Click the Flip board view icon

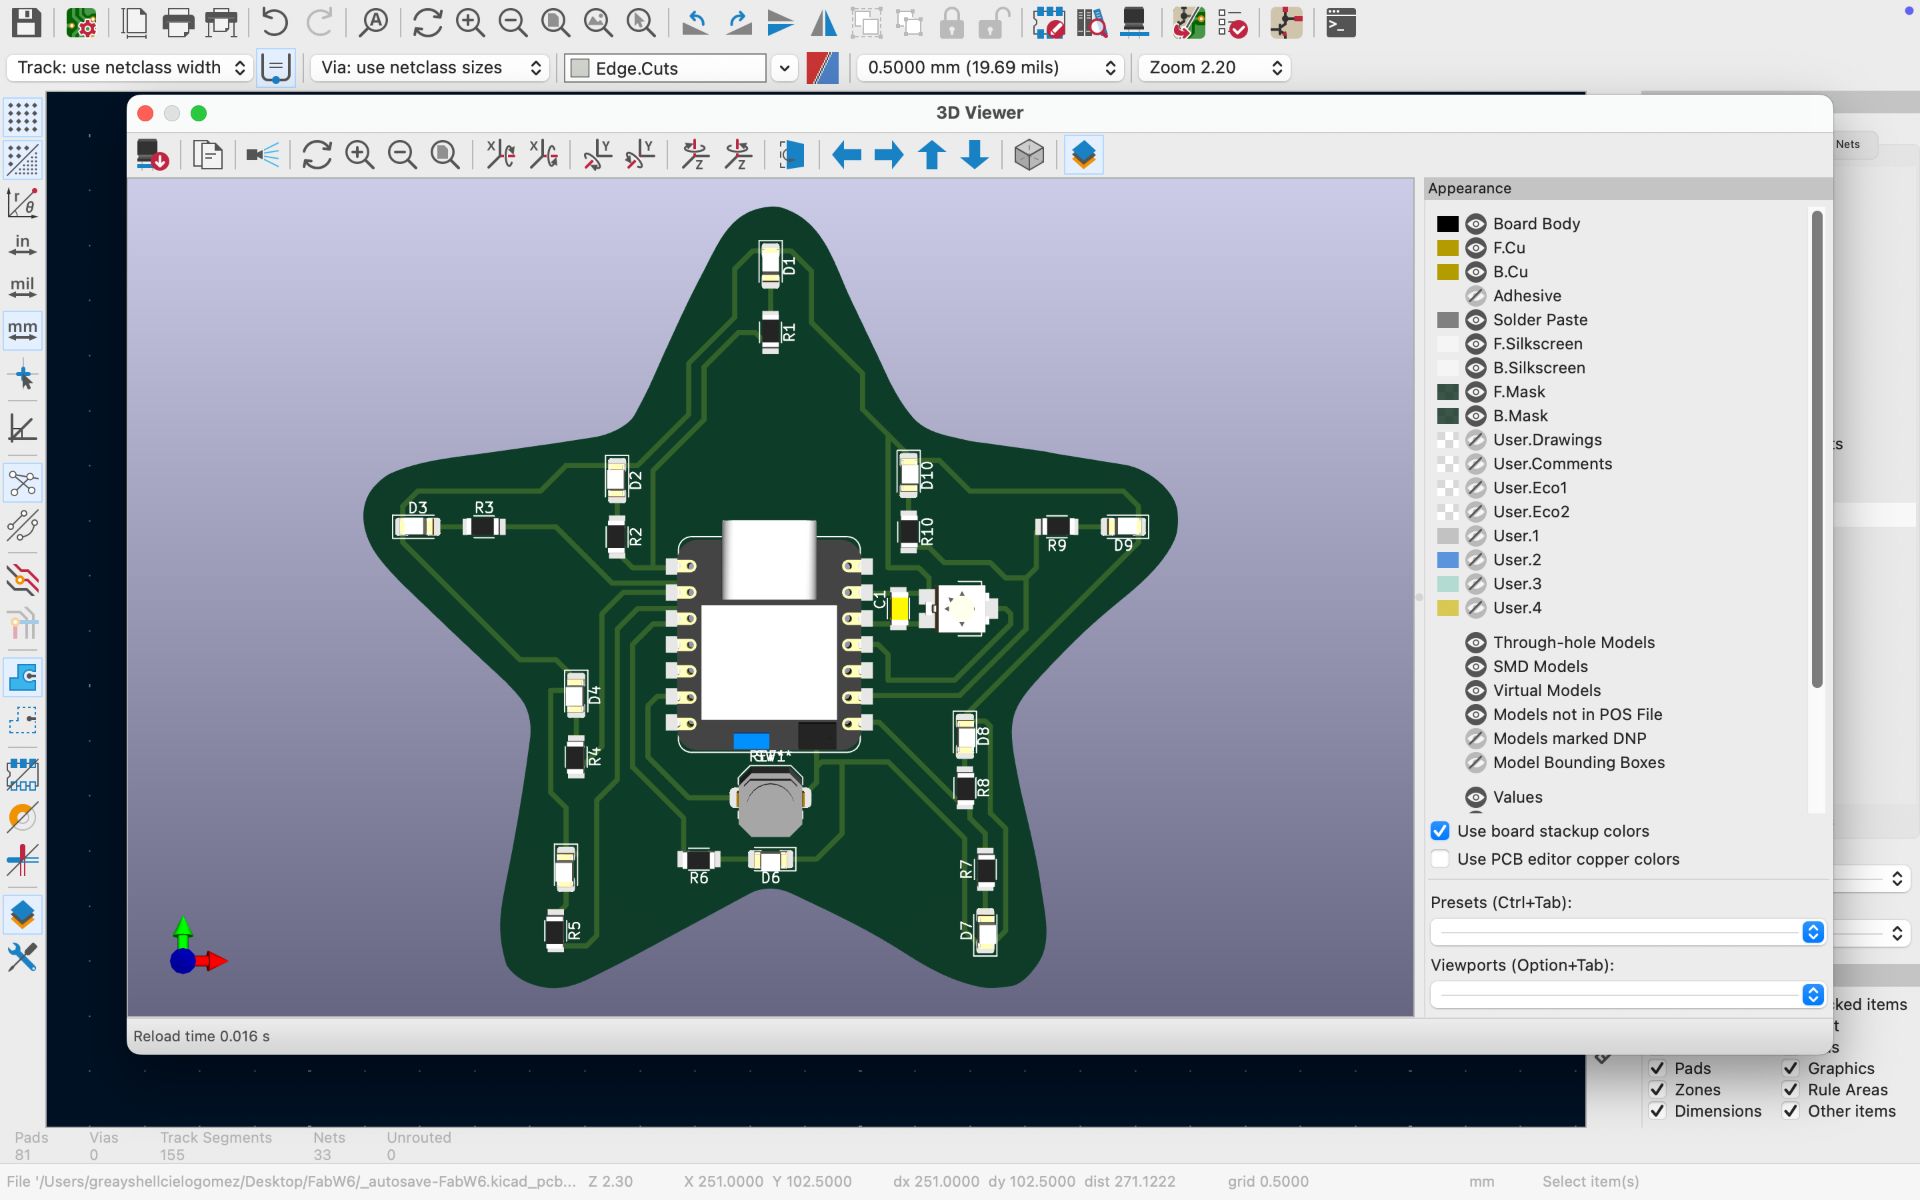coord(792,155)
